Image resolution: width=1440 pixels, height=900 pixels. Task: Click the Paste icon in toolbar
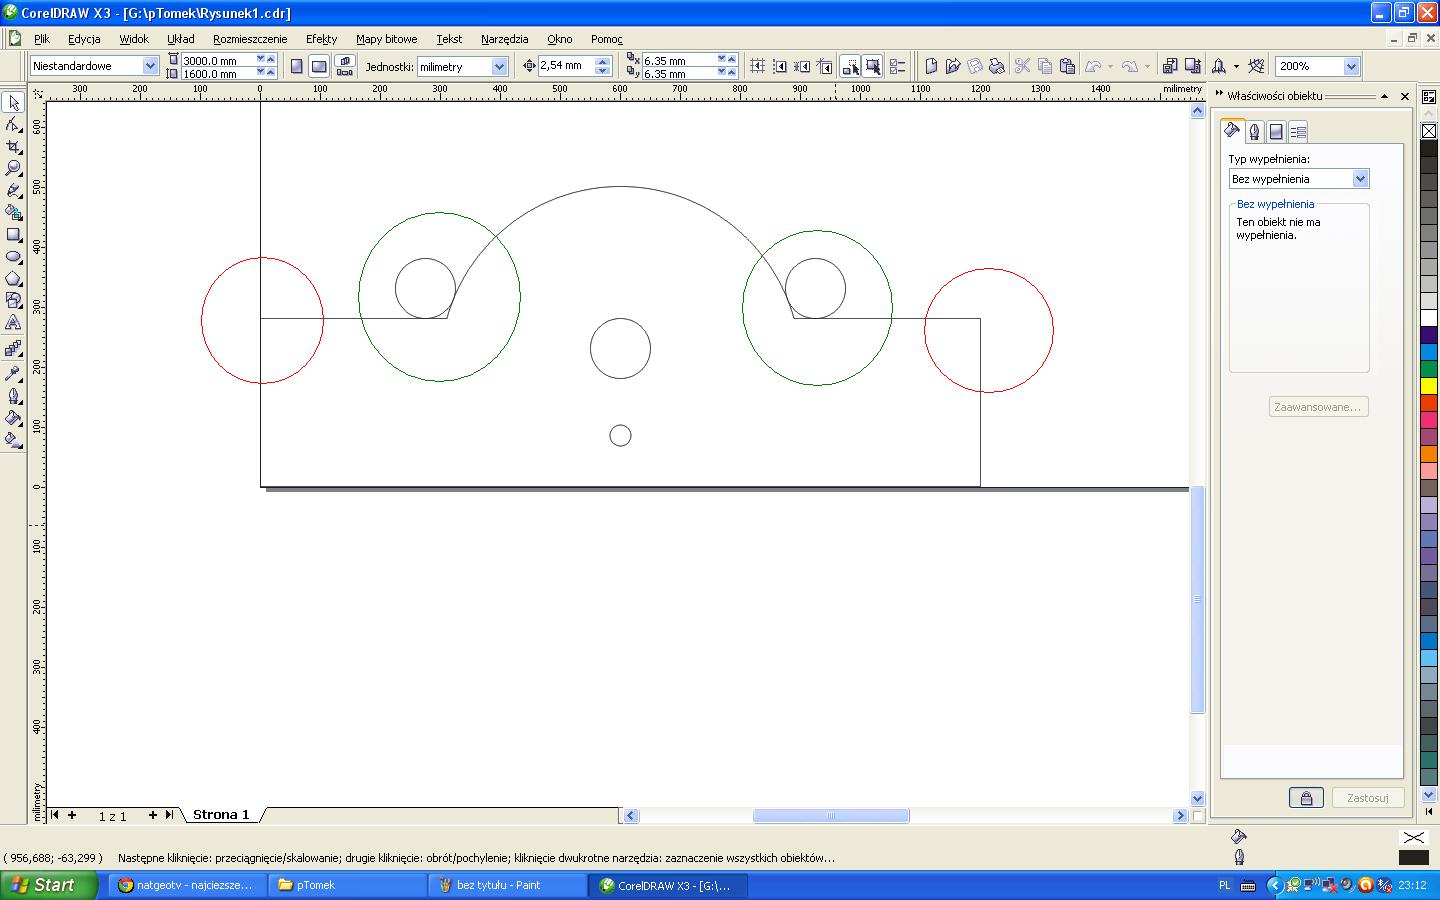pyautogui.click(x=1067, y=66)
